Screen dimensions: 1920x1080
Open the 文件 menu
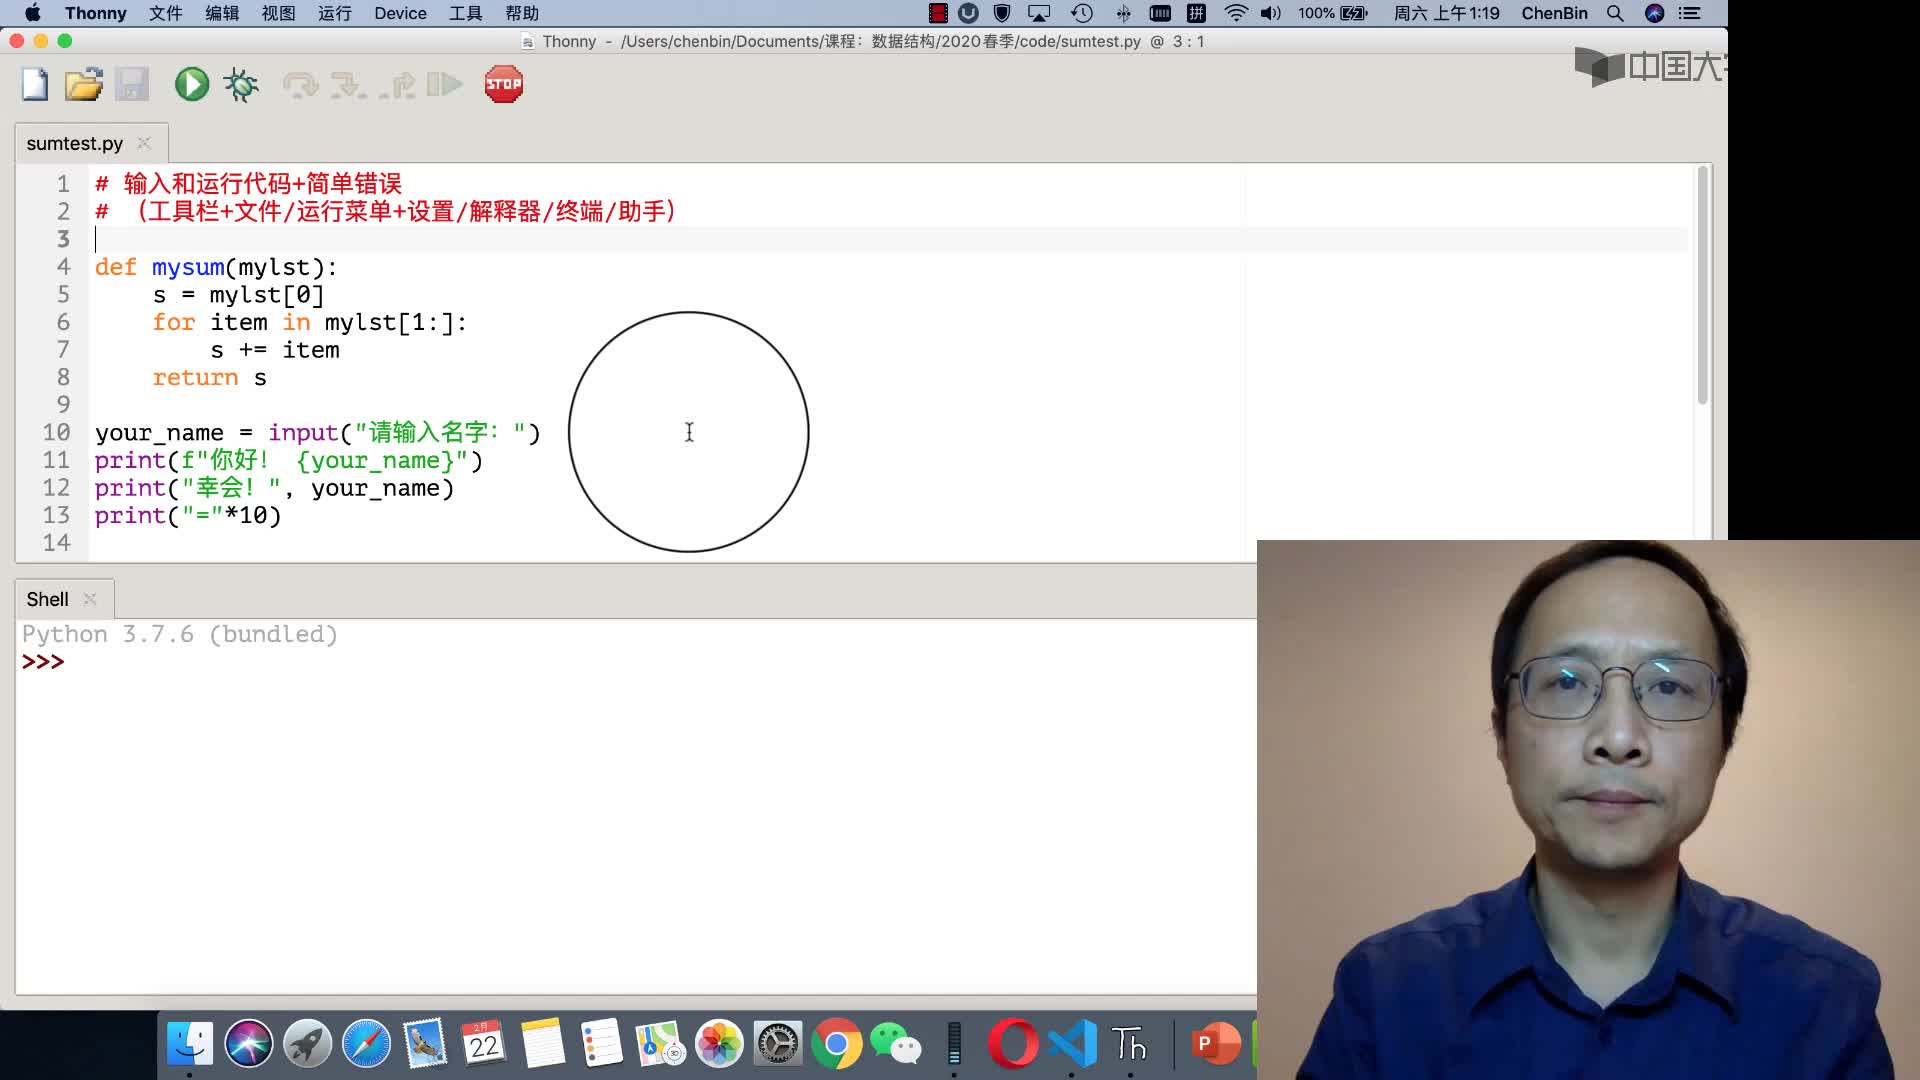pos(166,13)
